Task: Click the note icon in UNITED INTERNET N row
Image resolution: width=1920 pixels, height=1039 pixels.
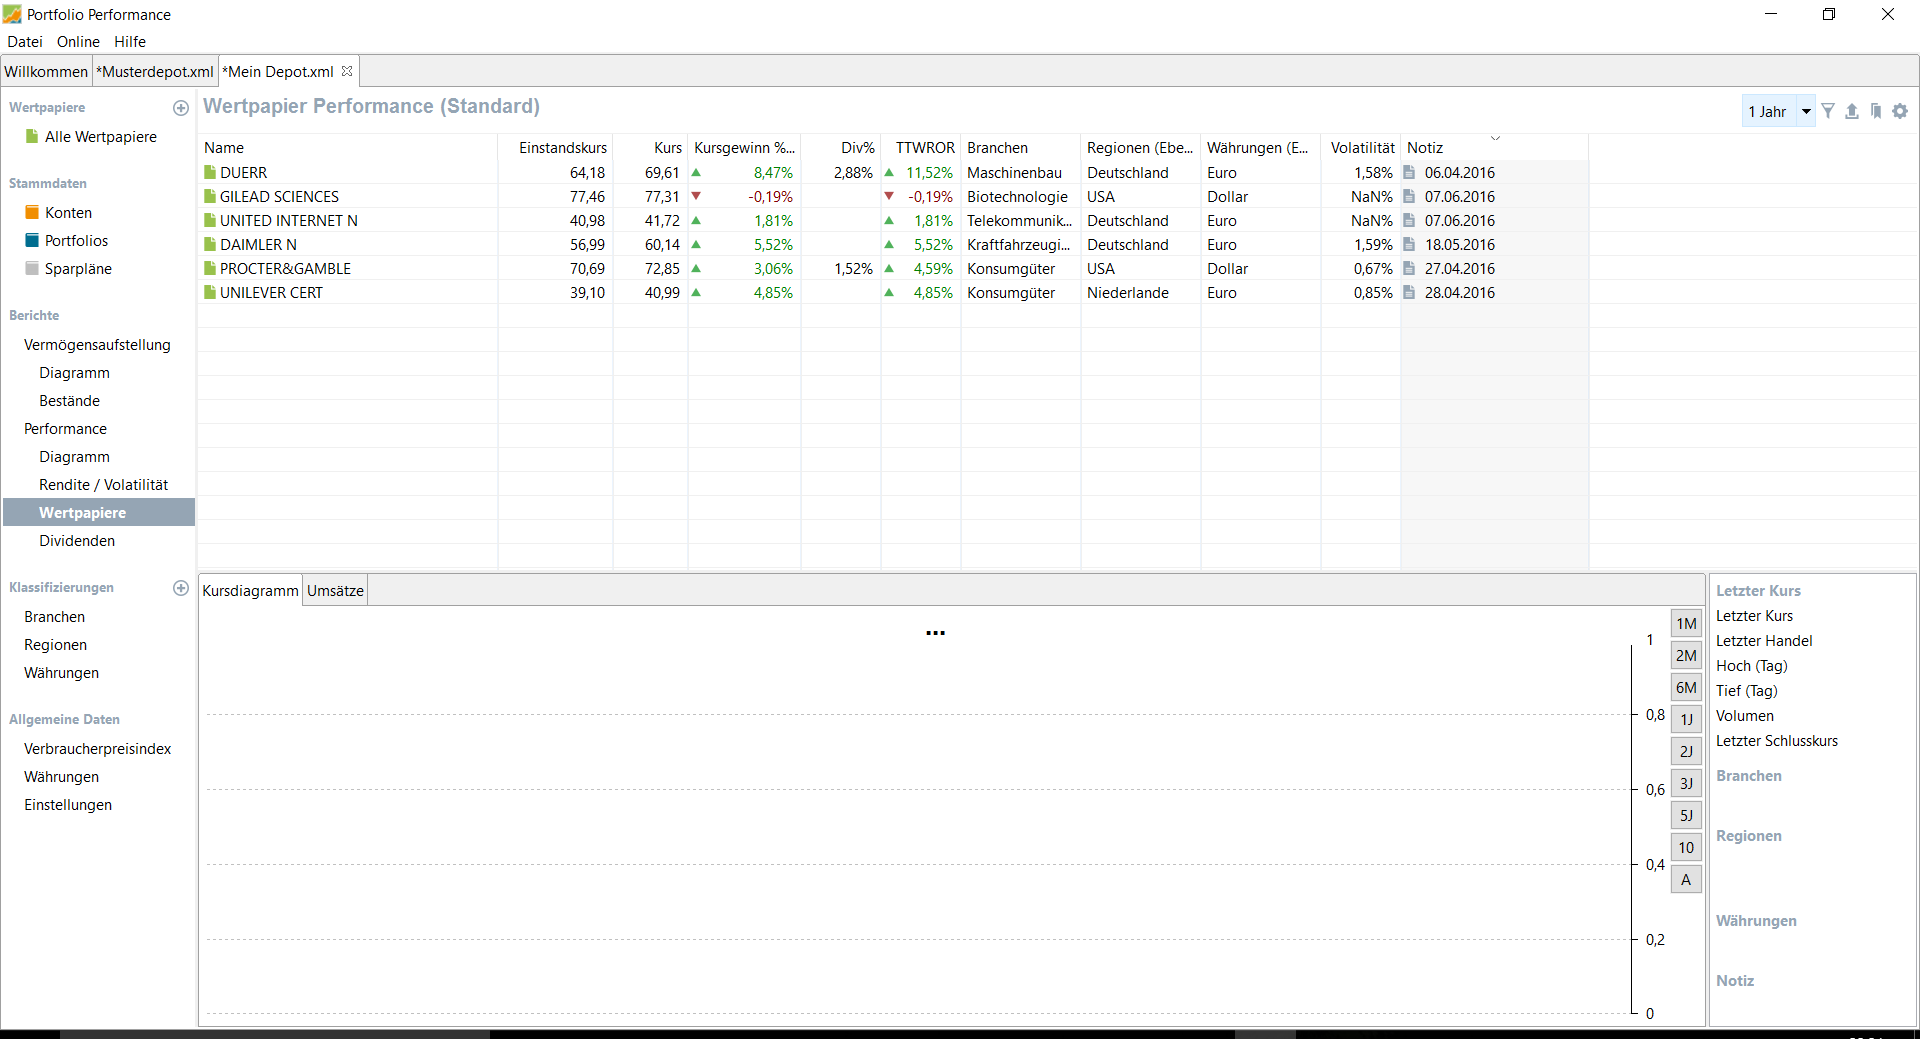Action: point(1409,220)
